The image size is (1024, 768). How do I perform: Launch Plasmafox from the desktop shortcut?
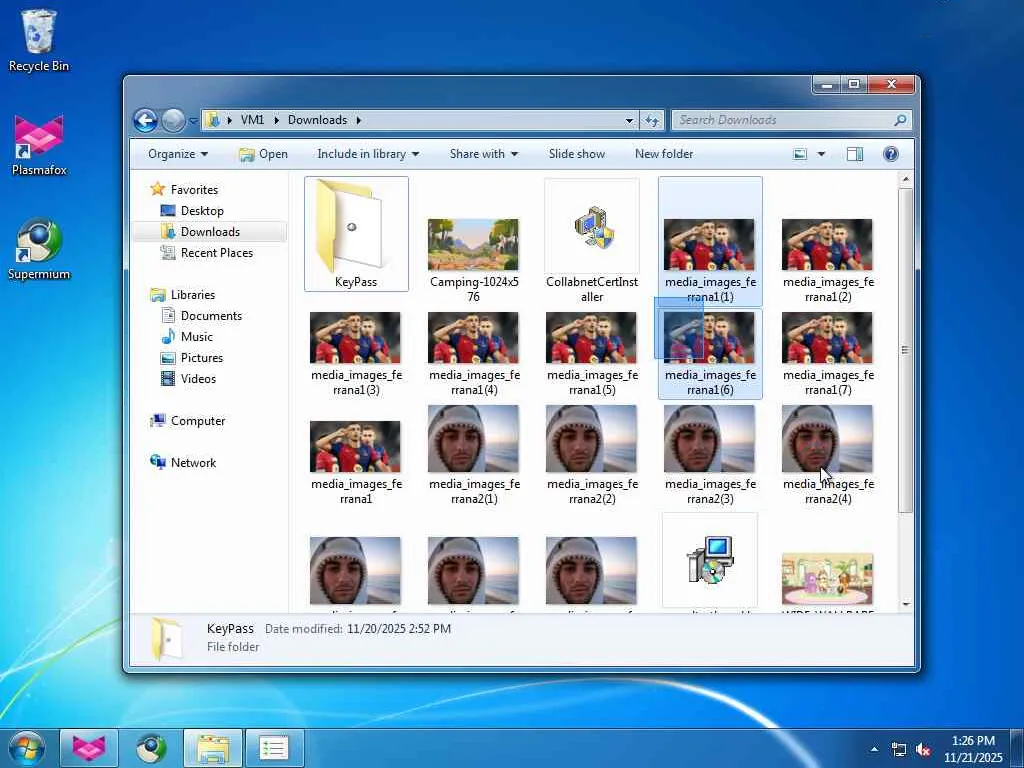point(39,145)
